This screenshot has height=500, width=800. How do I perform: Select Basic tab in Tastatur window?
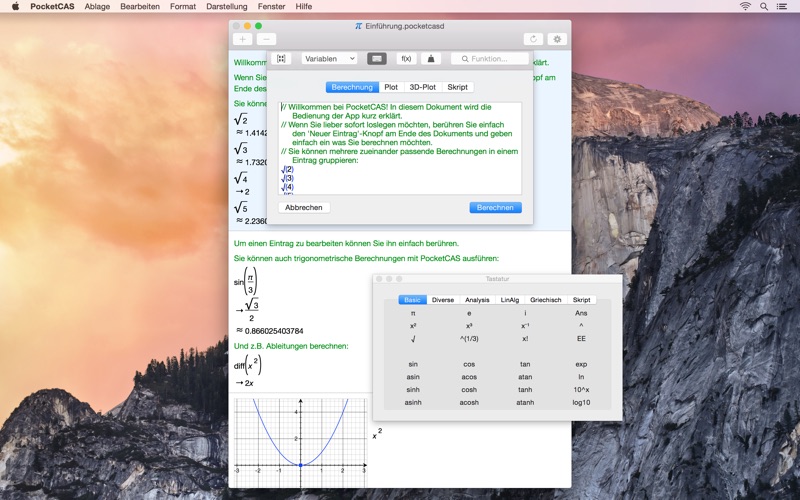point(412,300)
